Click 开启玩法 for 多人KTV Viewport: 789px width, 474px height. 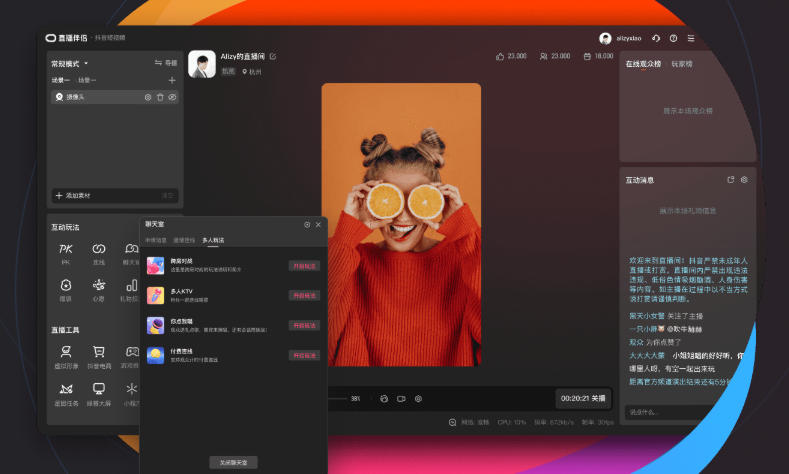tap(304, 295)
